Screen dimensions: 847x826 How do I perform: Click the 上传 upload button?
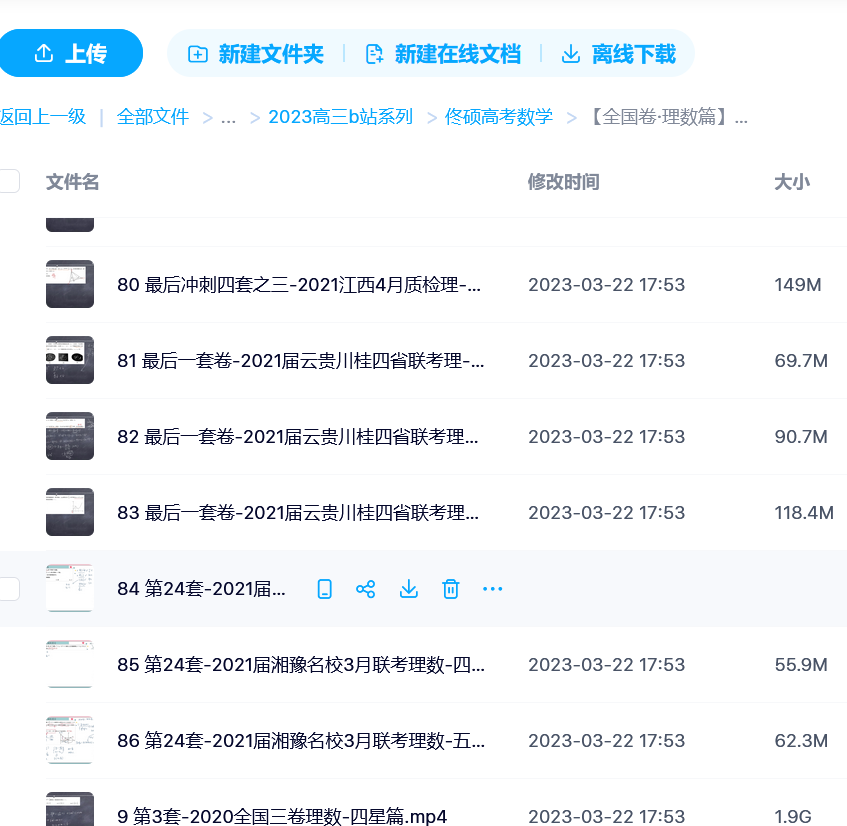pos(70,54)
